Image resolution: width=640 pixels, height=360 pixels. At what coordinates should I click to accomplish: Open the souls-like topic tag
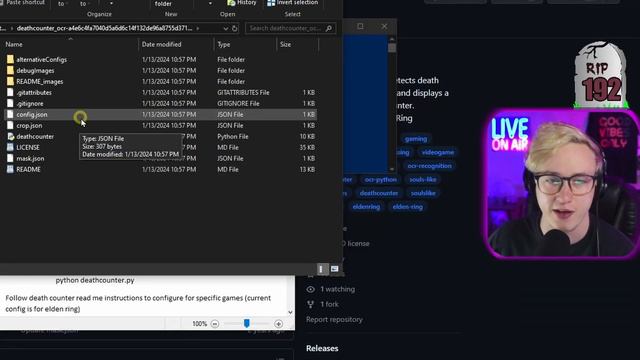(423, 180)
